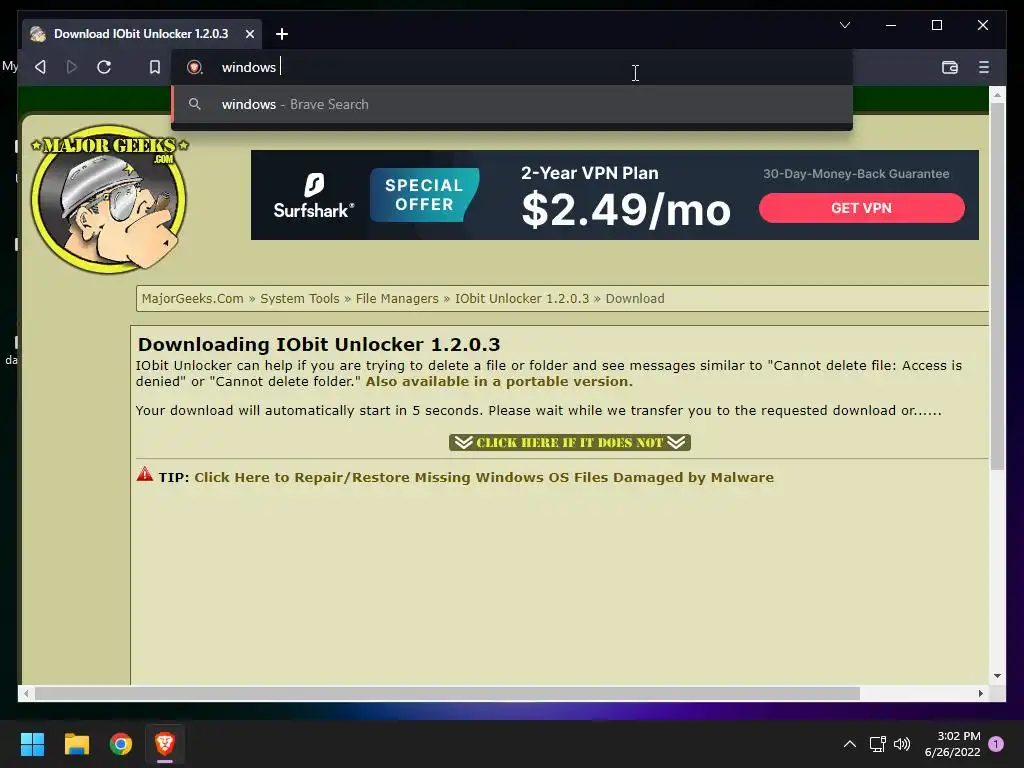Image resolution: width=1024 pixels, height=768 pixels.
Task: Minimize the Brave browser window
Action: click(891, 25)
